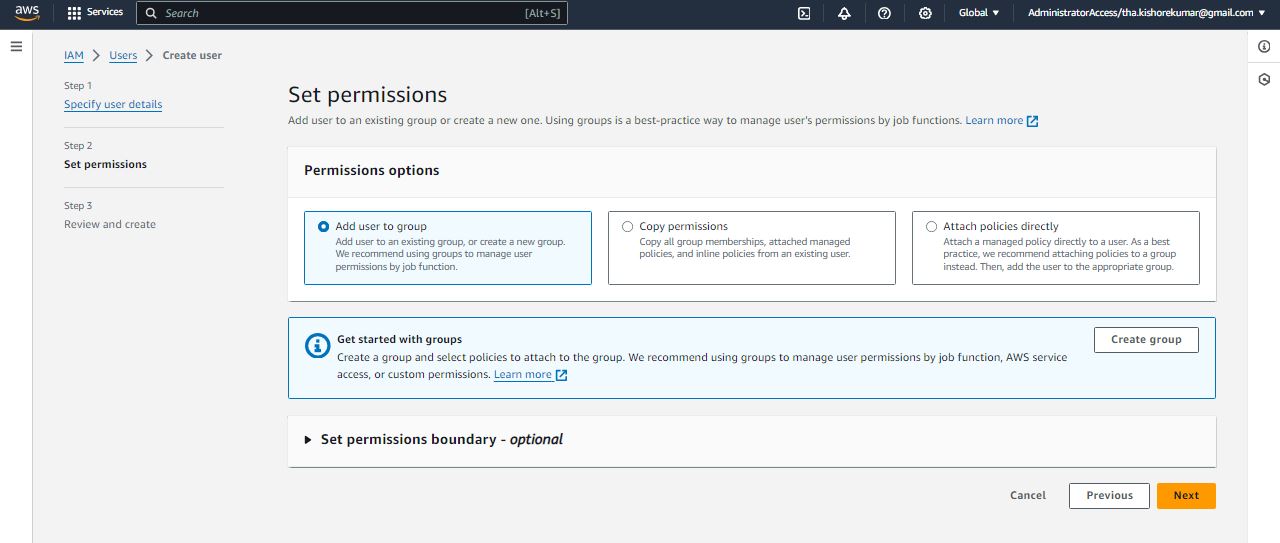This screenshot has width=1280, height=543.
Task: Open the info panel icon on right
Action: click(1264, 47)
